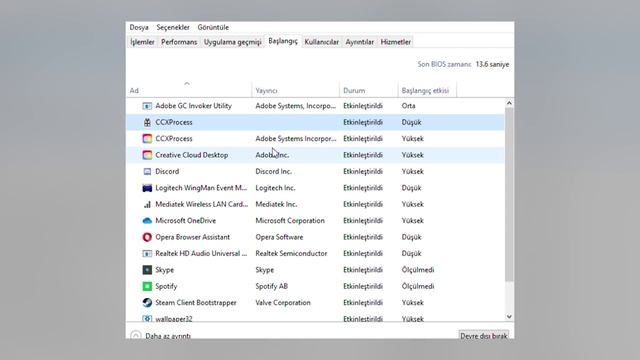Select the Microsoft OneDrive name text
This screenshot has width=640, height=360.
point(185,221)
